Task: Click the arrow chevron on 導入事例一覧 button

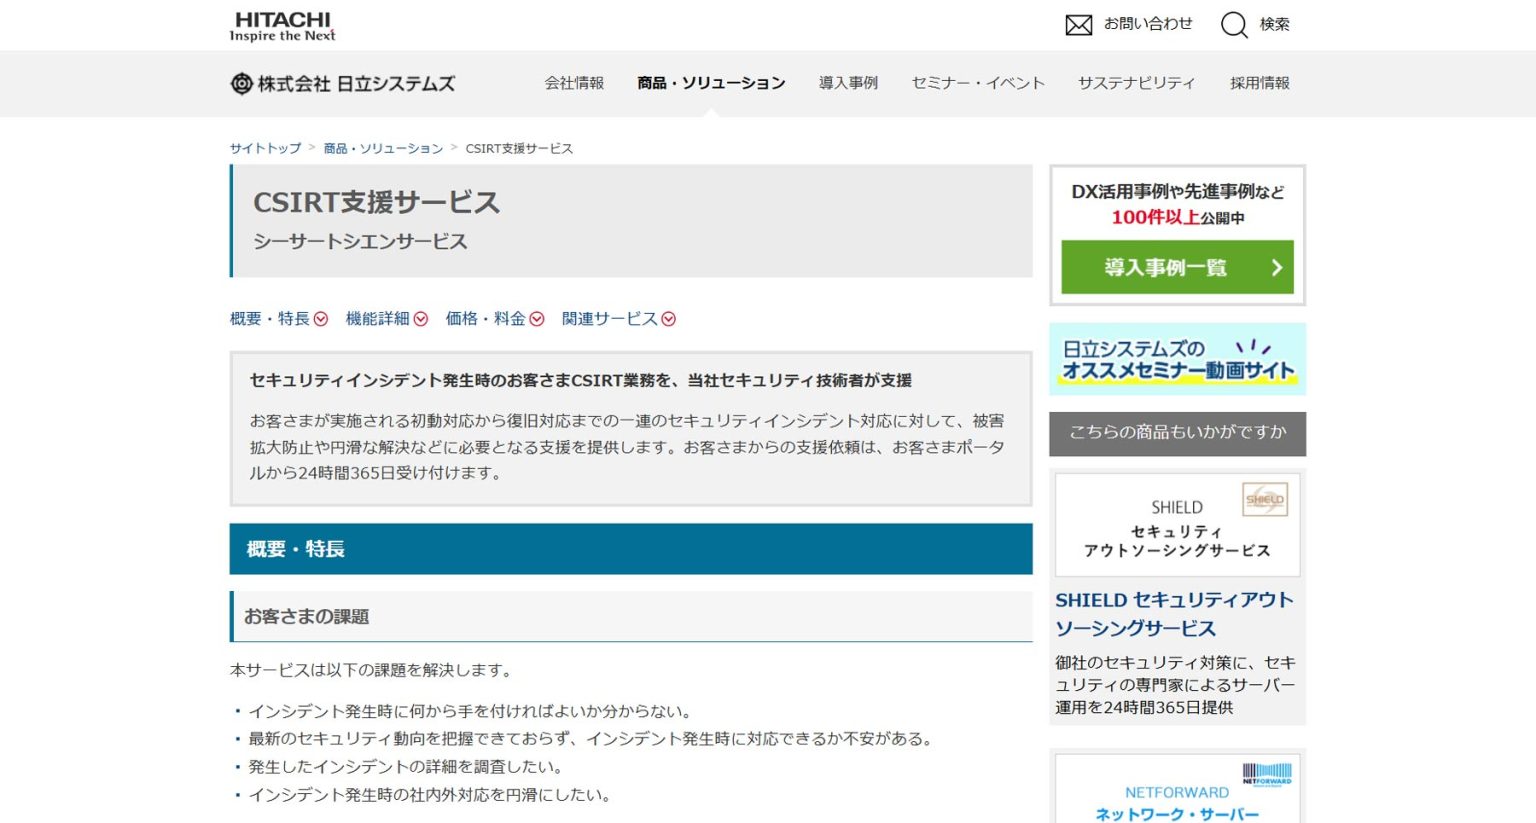Action: (x=1278, y=267)
